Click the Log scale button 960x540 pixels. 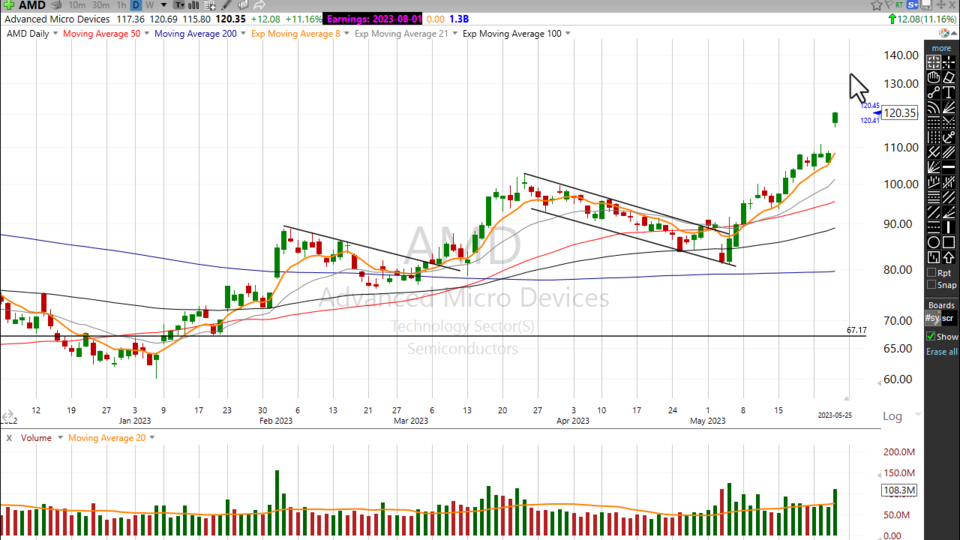point(893,415)
